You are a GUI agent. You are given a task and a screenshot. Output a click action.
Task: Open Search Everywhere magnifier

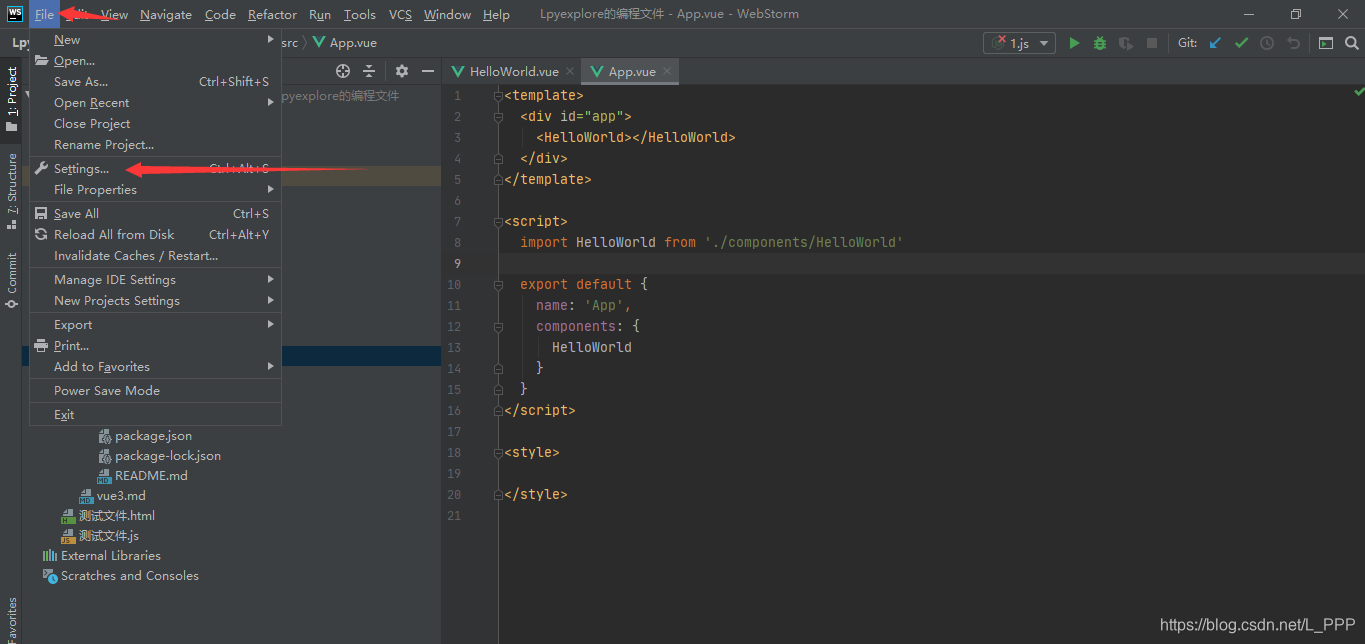1351,43
